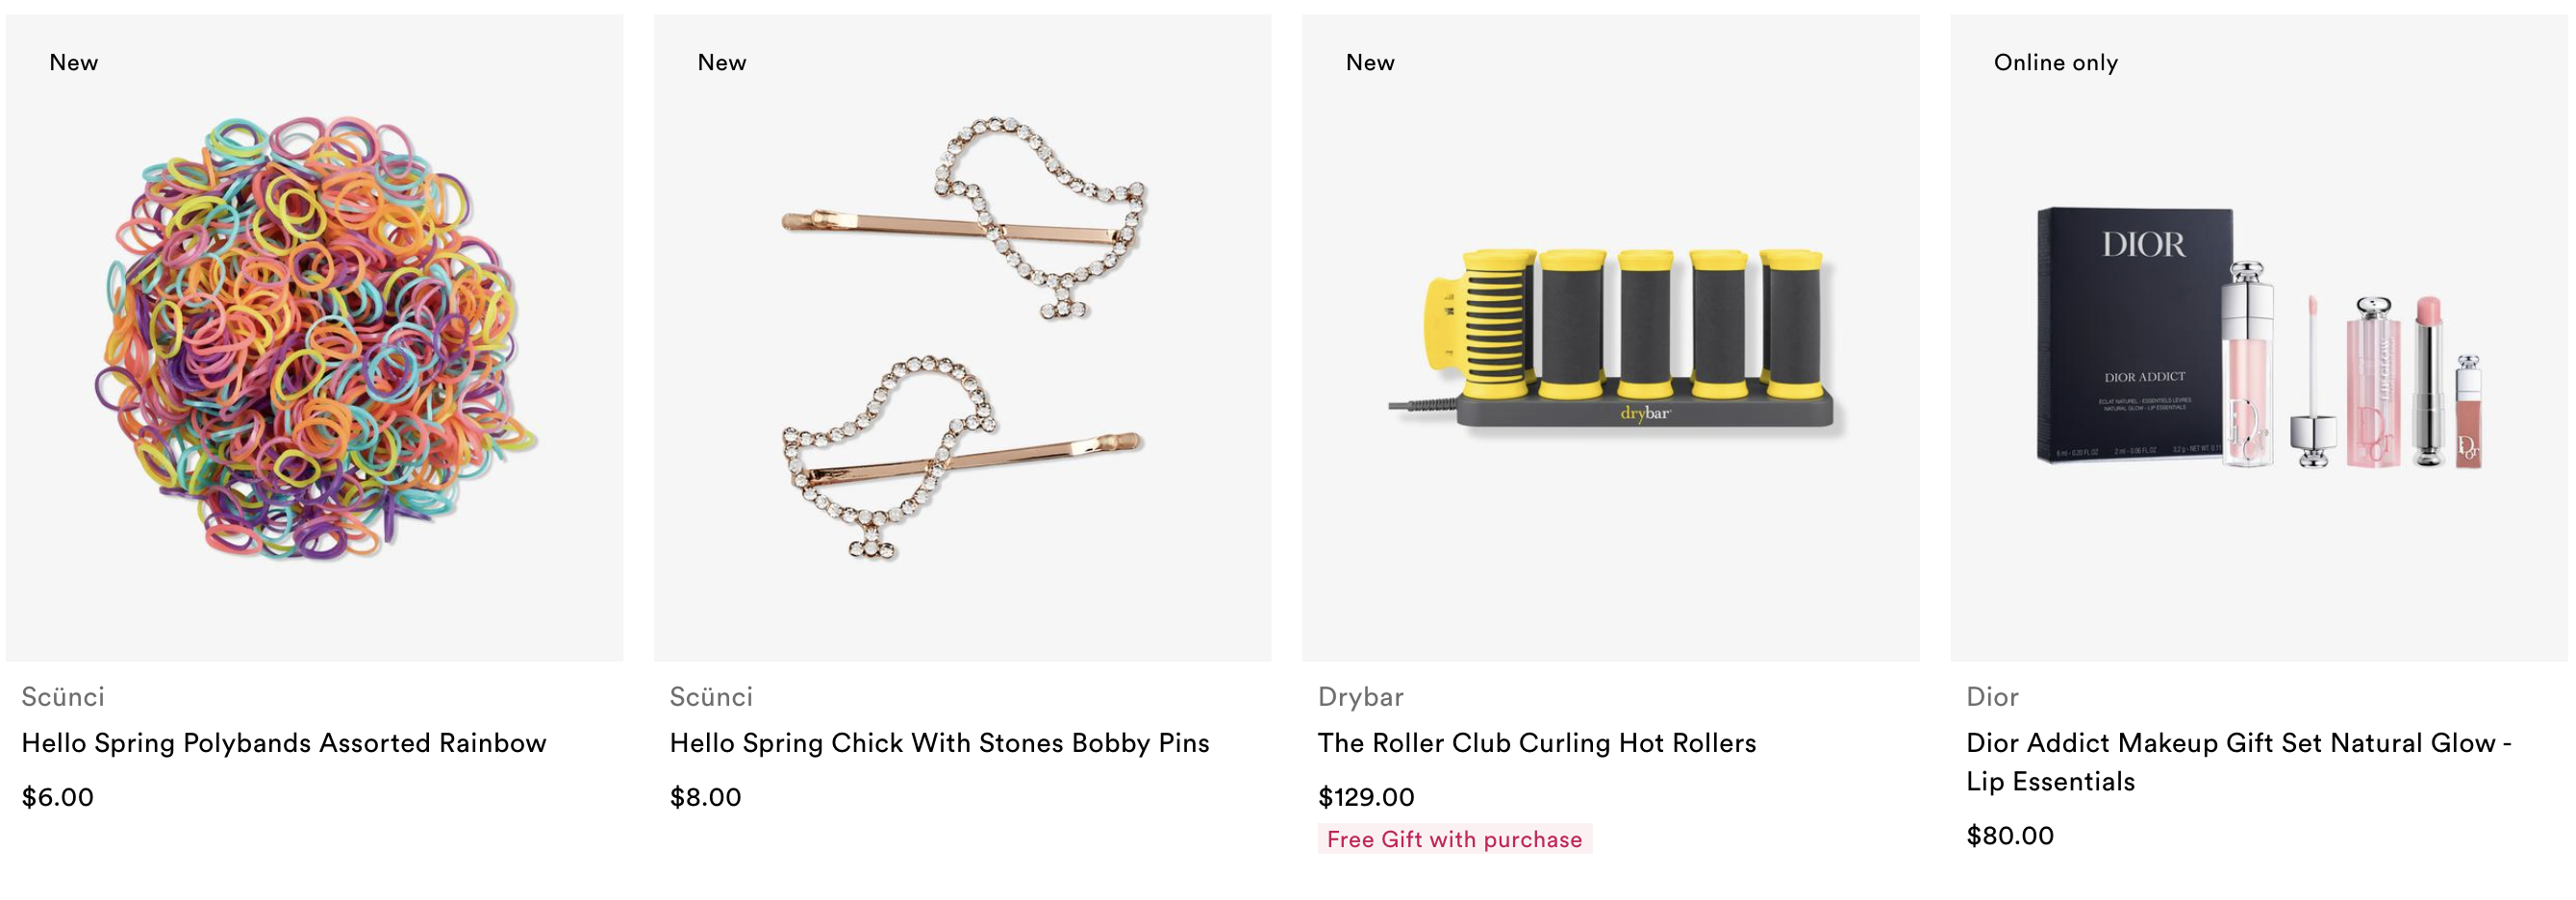This screenshot has height=900, width=2576.
Task: Open The Roller Club Curling Hot Rollers link
Action: (x=1536, y=743)
